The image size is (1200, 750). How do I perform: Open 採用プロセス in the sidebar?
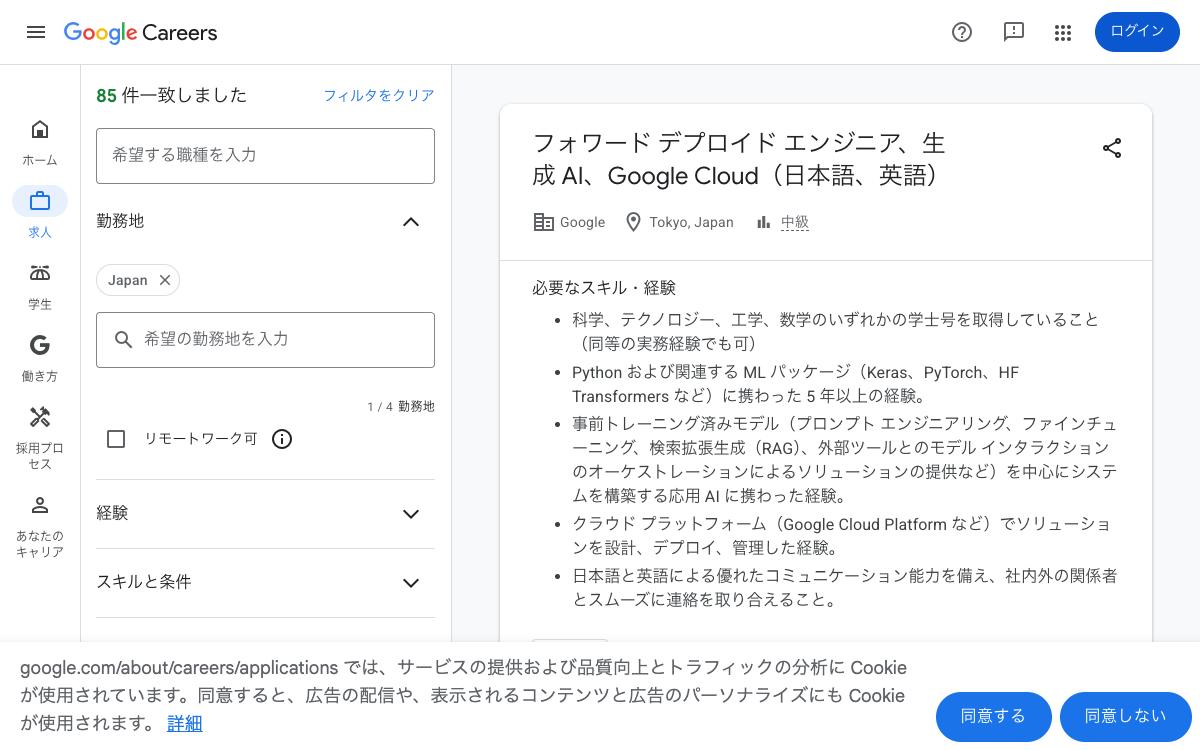tap(40, 437)
